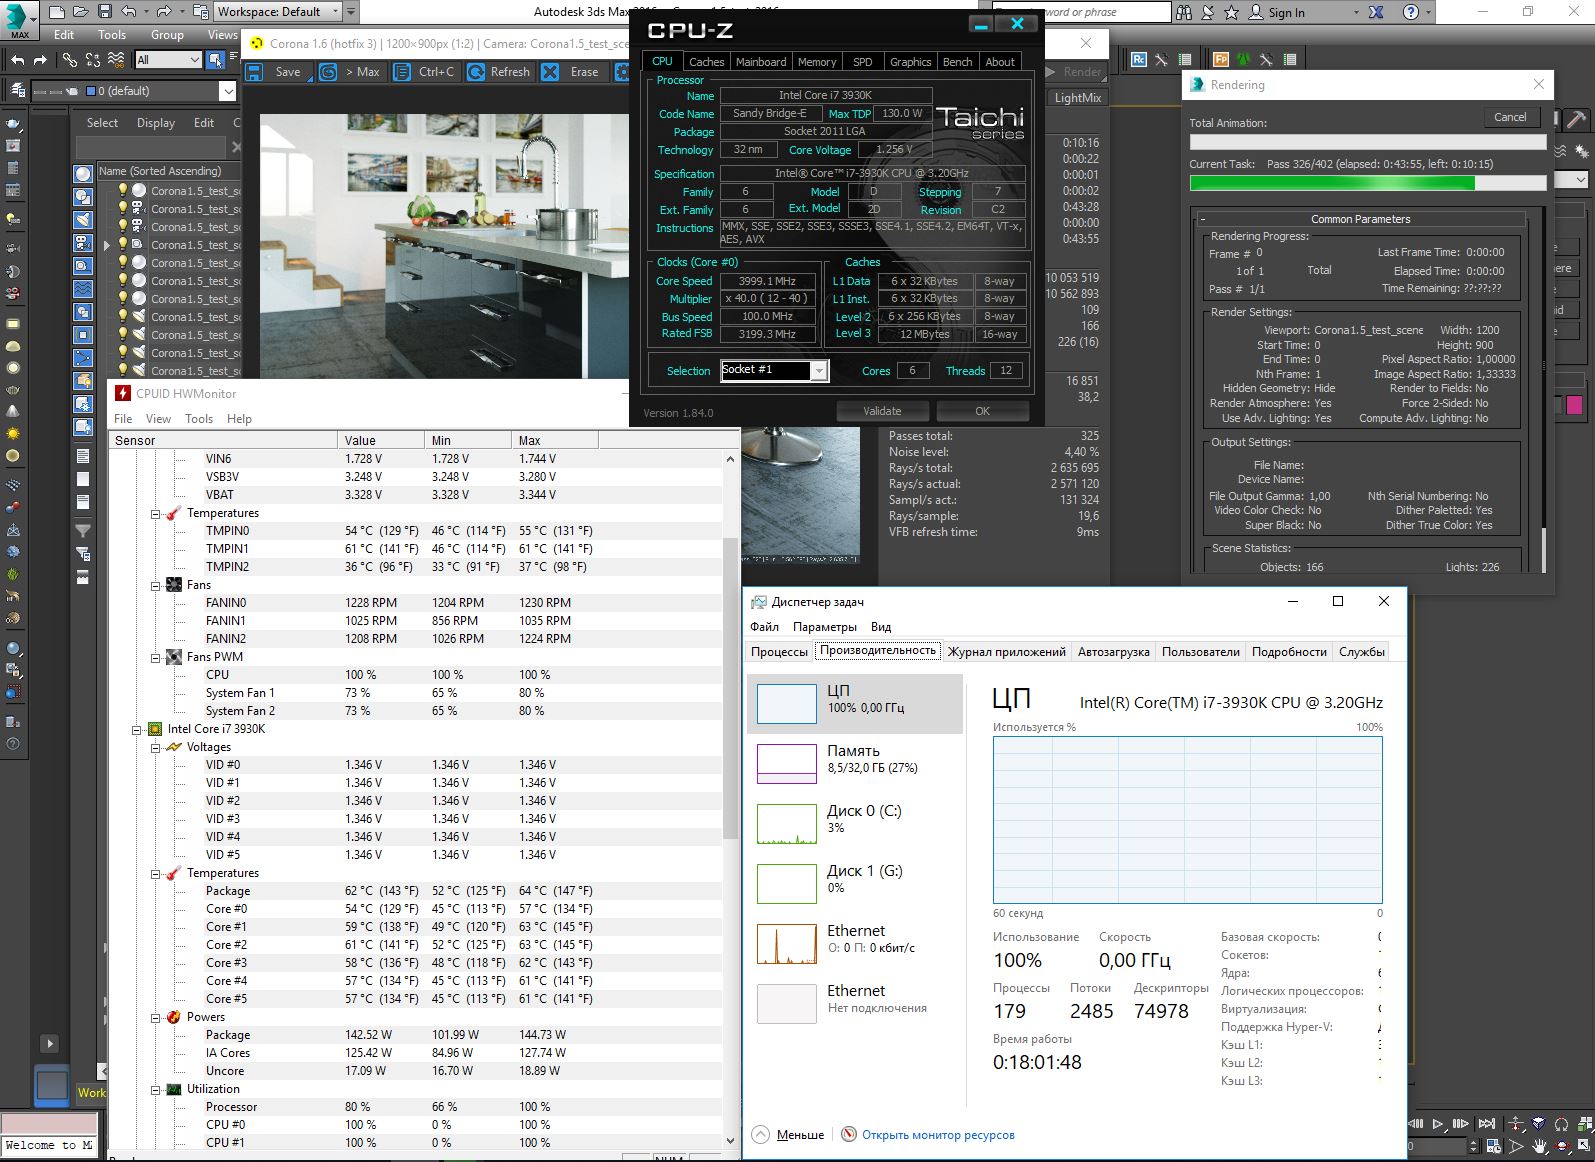Toggle Display Lights filter in Scene Explorer
The height and width of the screenshot is (1162, 1595).
click(83, 219)
